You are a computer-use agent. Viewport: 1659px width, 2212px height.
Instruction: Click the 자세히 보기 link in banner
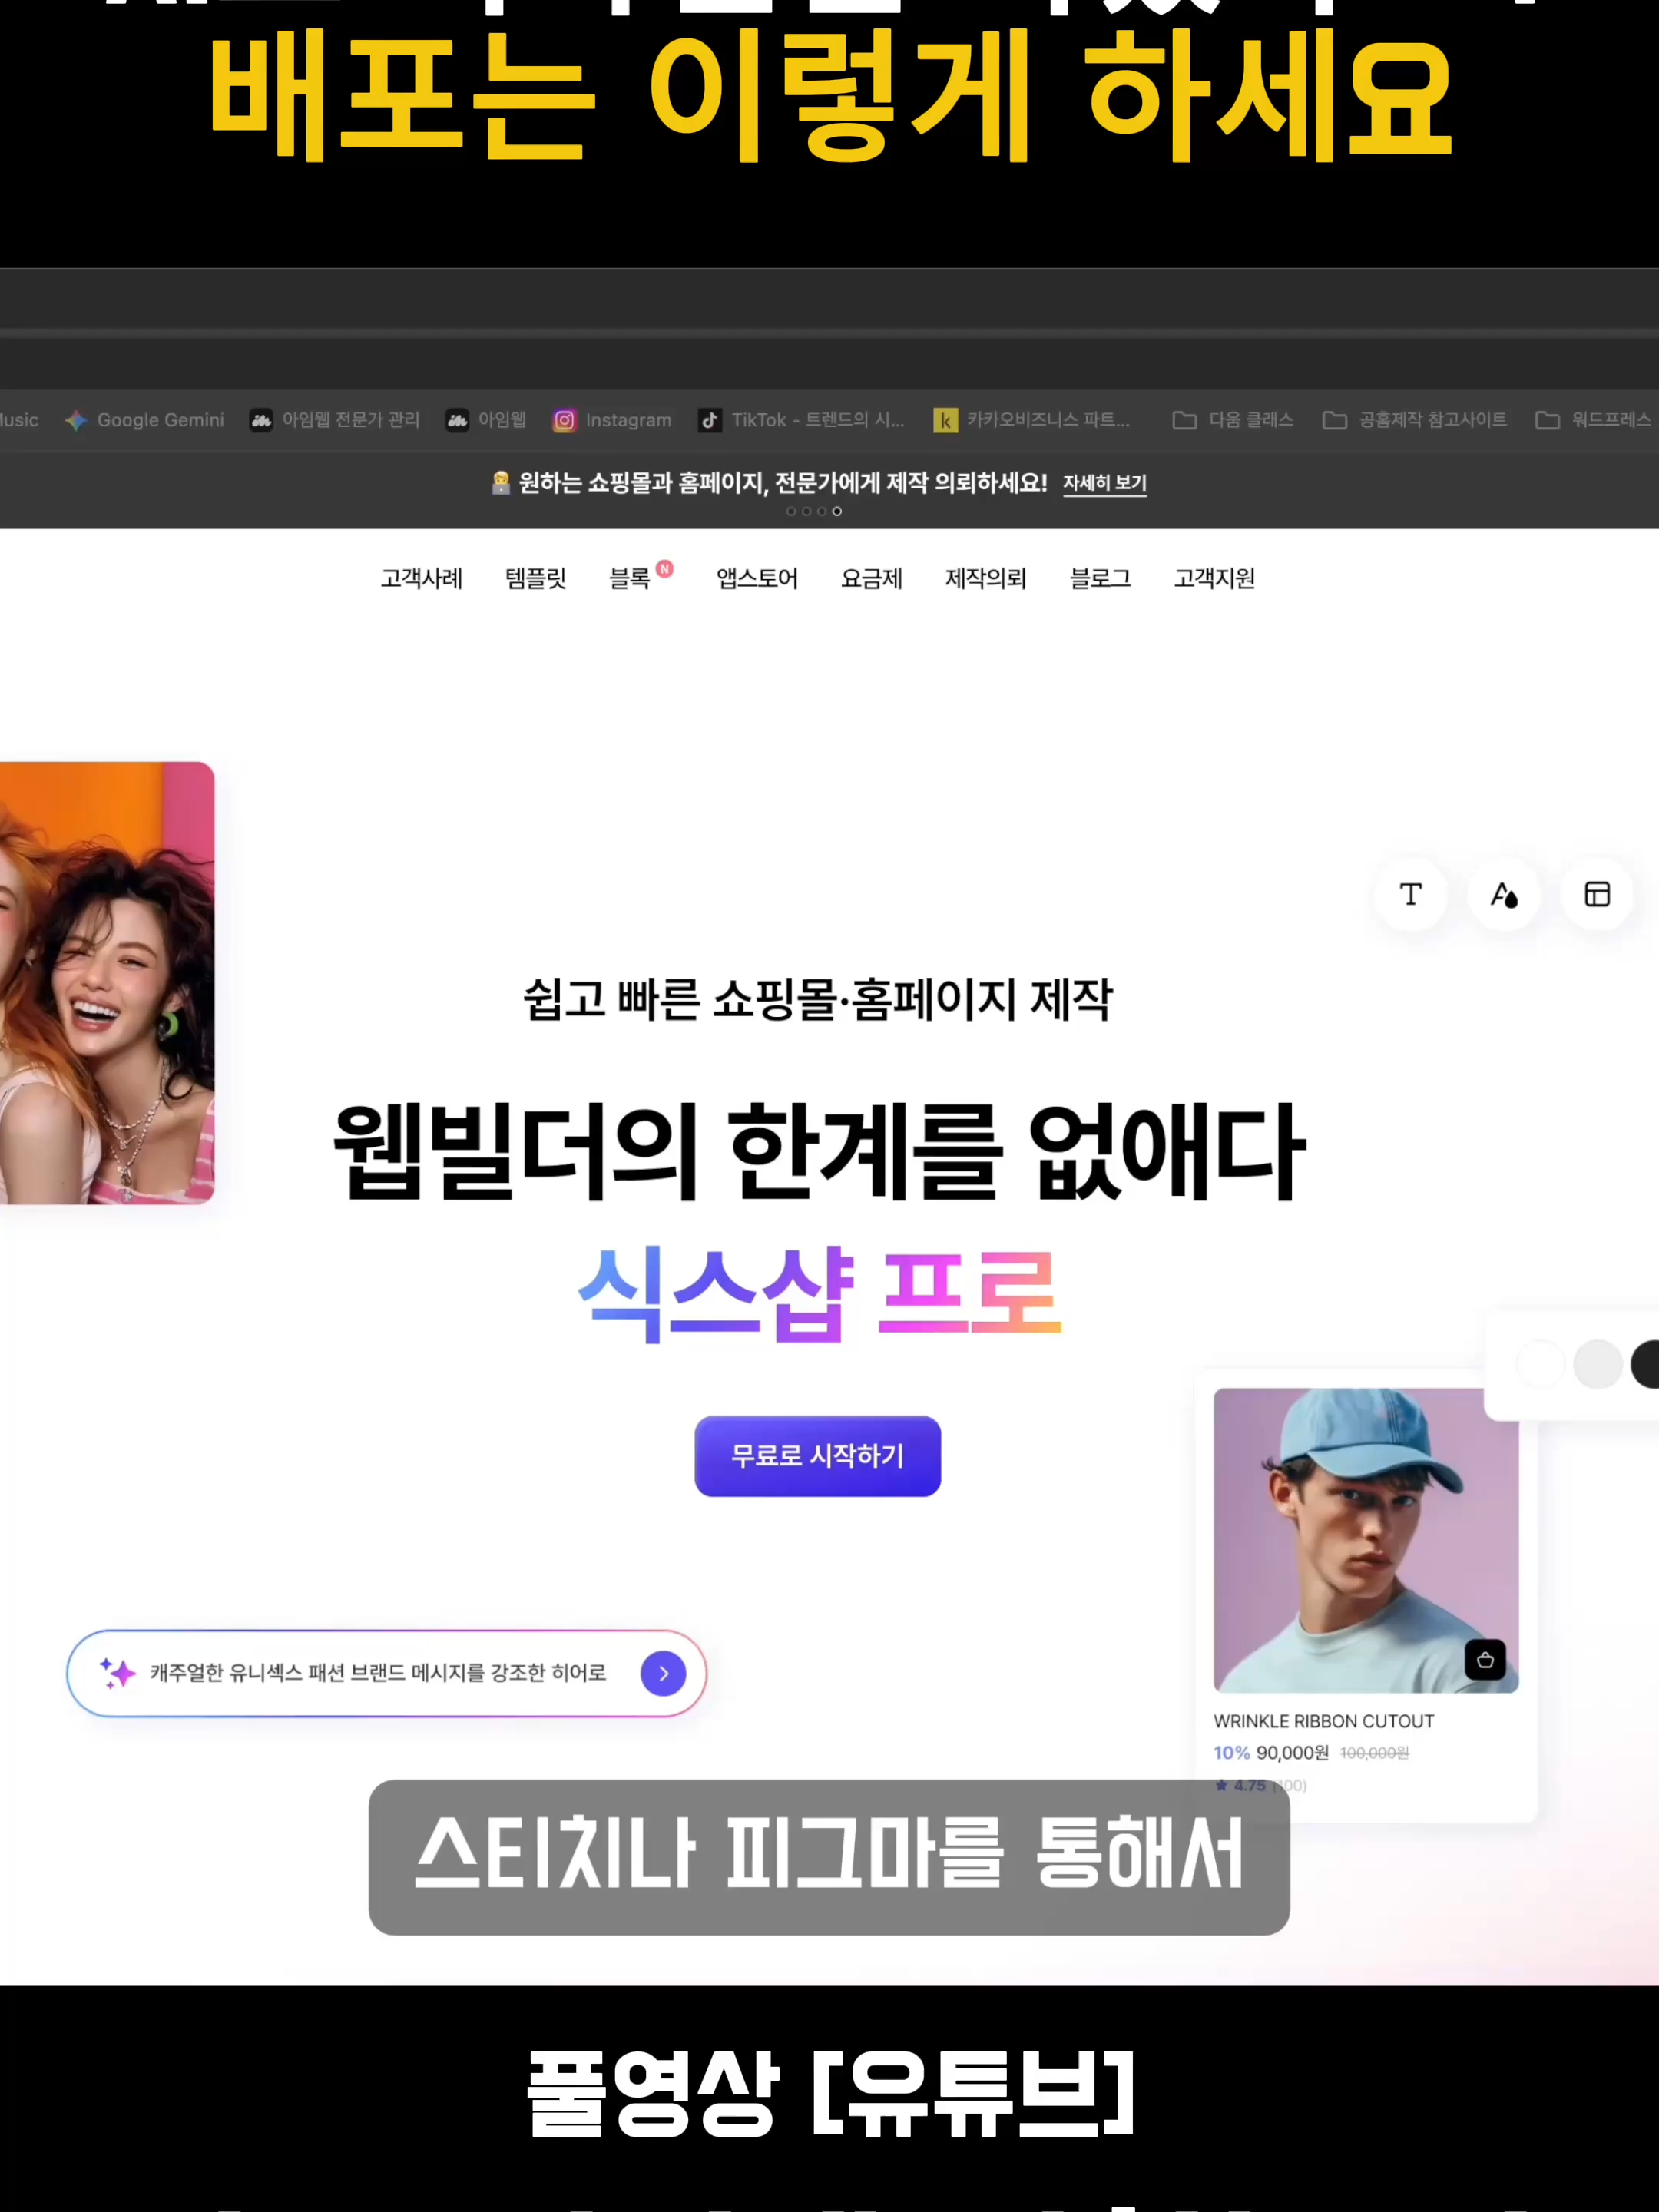point(1104,483)
